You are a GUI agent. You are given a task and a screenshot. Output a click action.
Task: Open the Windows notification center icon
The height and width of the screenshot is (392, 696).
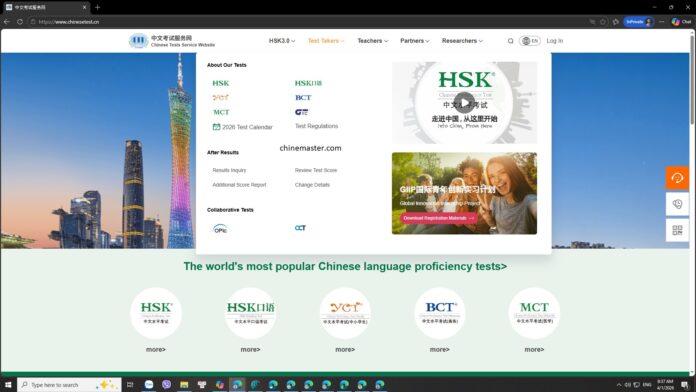685,384
